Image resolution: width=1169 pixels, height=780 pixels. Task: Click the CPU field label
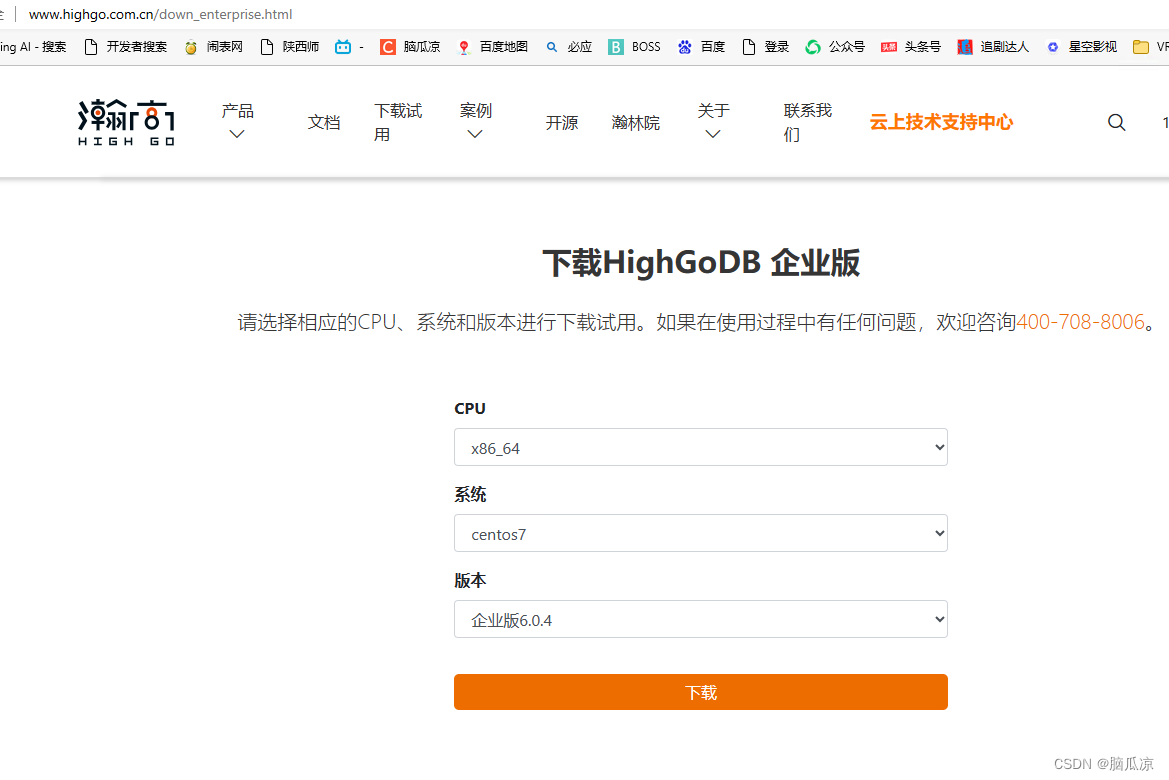[x=470, y=409]
